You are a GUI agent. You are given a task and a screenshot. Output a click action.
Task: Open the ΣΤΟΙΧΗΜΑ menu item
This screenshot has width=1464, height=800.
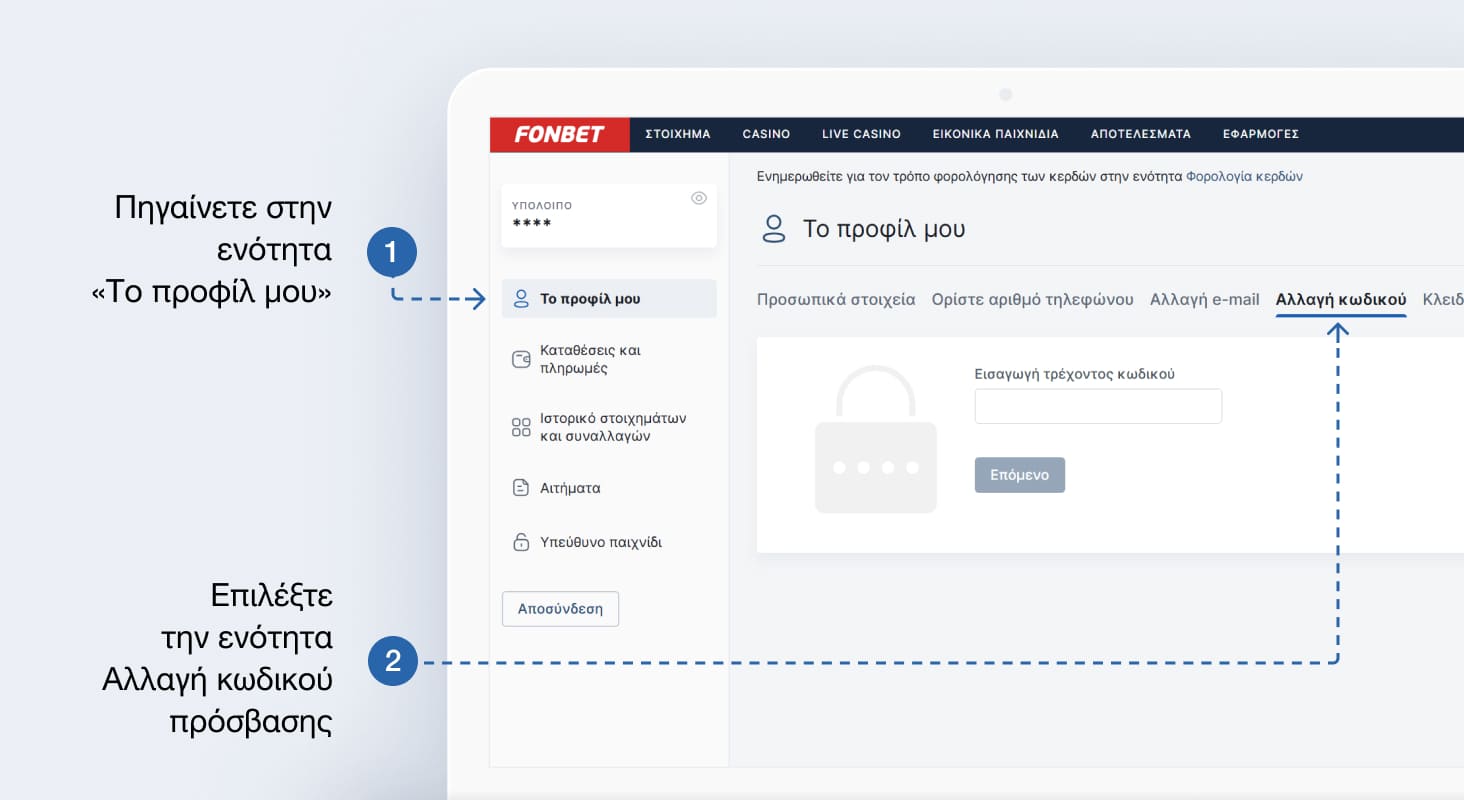[677, 134]
